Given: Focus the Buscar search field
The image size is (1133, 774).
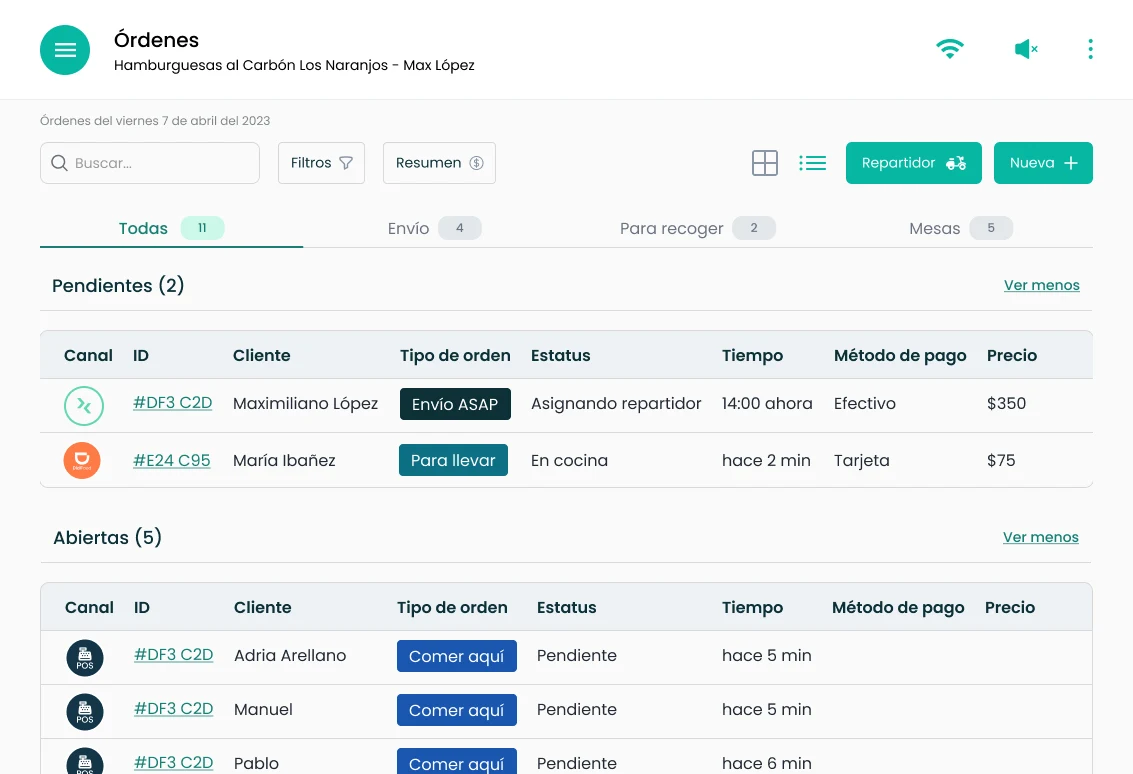Looking at the screenshot, I should pos(150,163).
